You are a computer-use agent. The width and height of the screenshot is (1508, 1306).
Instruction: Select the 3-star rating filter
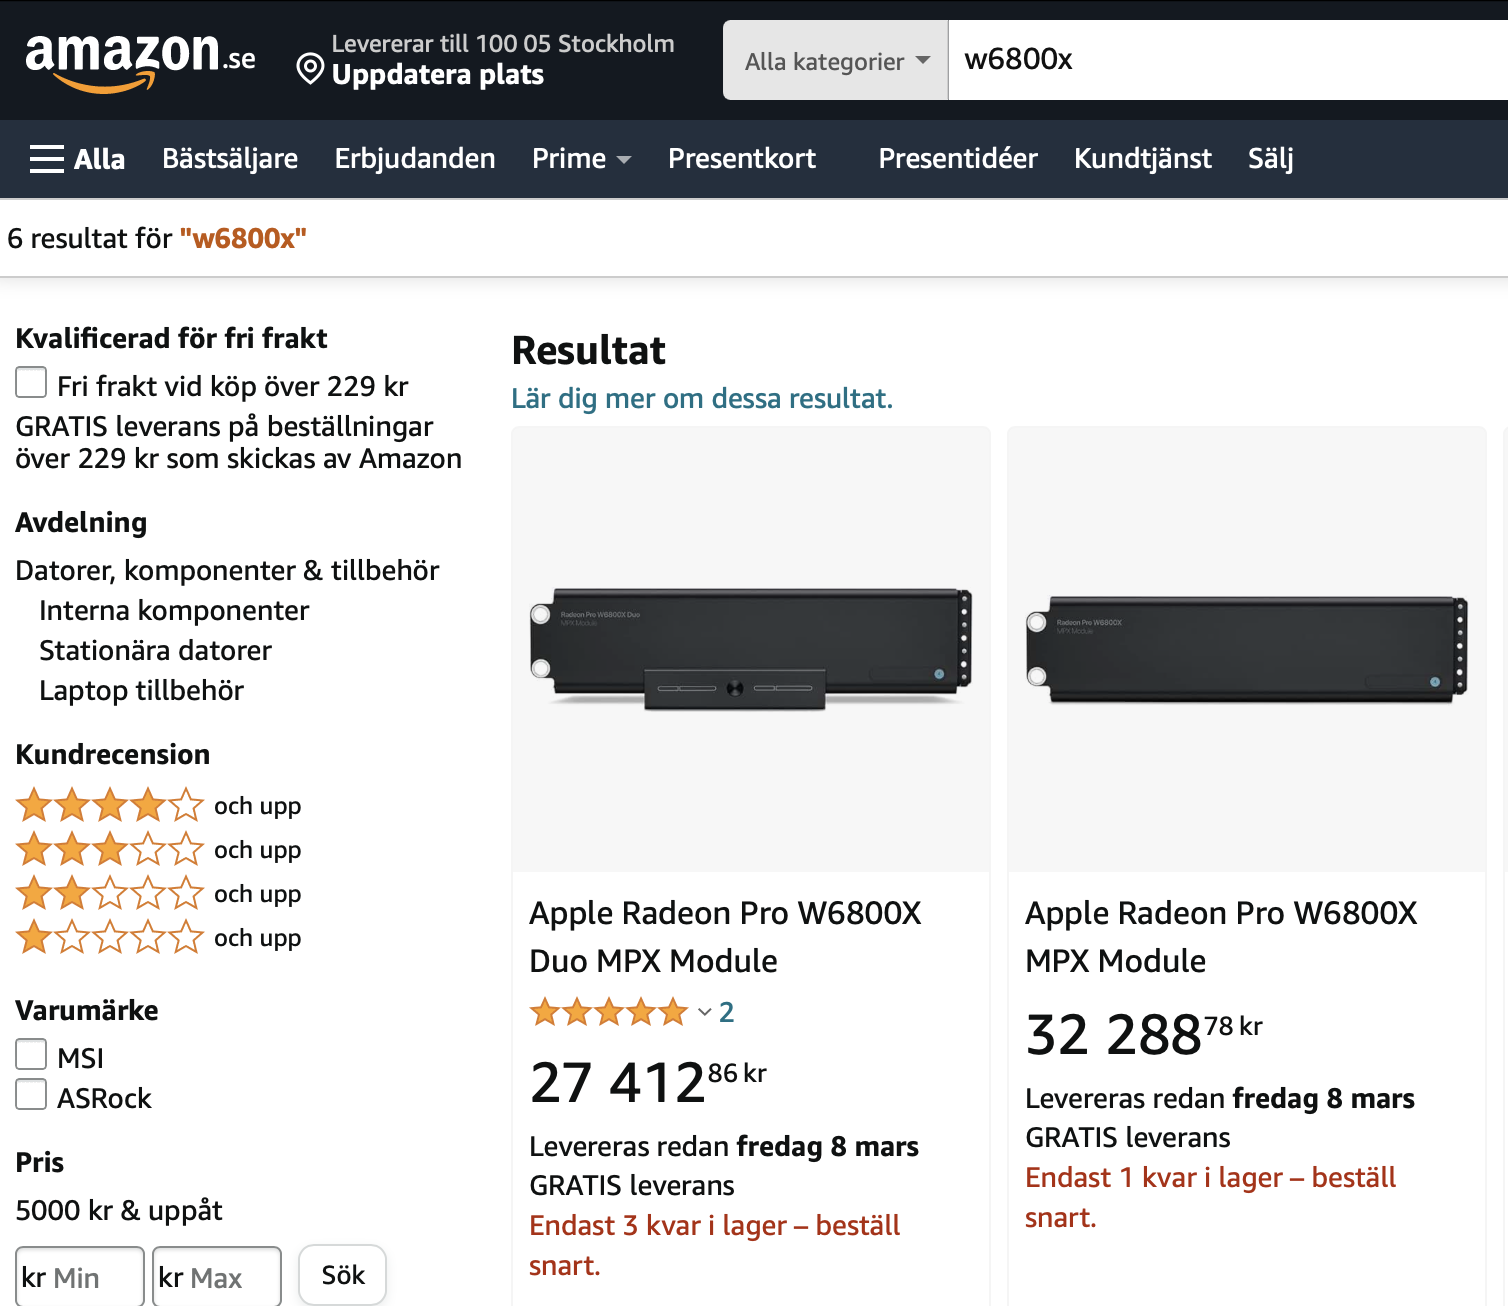coord(110,849)
